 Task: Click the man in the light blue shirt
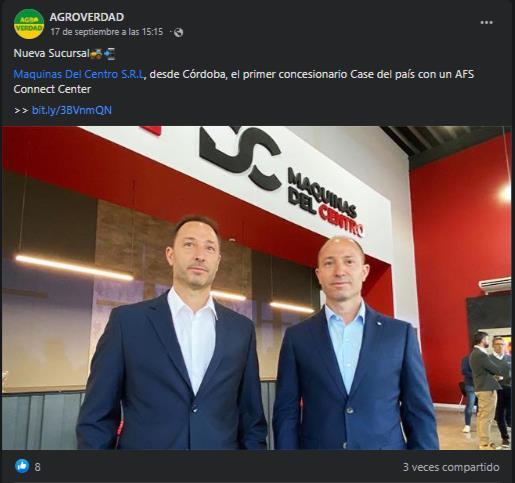353,343
